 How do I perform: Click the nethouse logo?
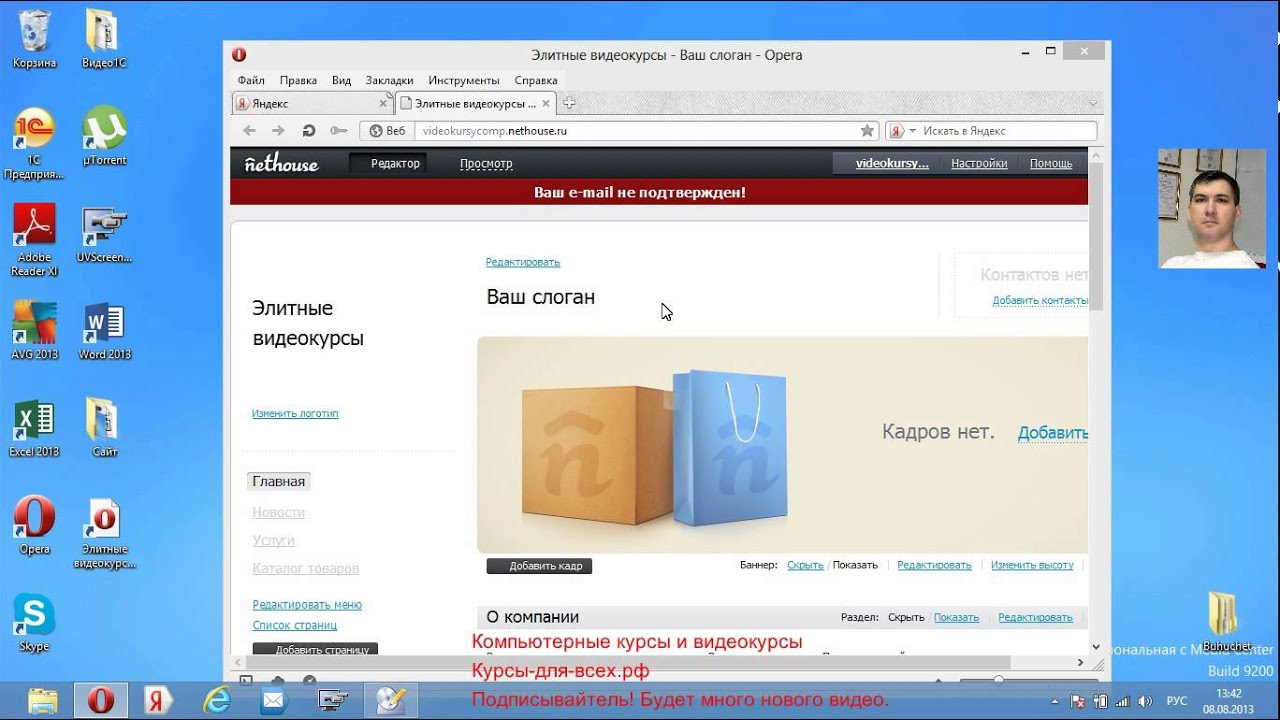[281, 163]
